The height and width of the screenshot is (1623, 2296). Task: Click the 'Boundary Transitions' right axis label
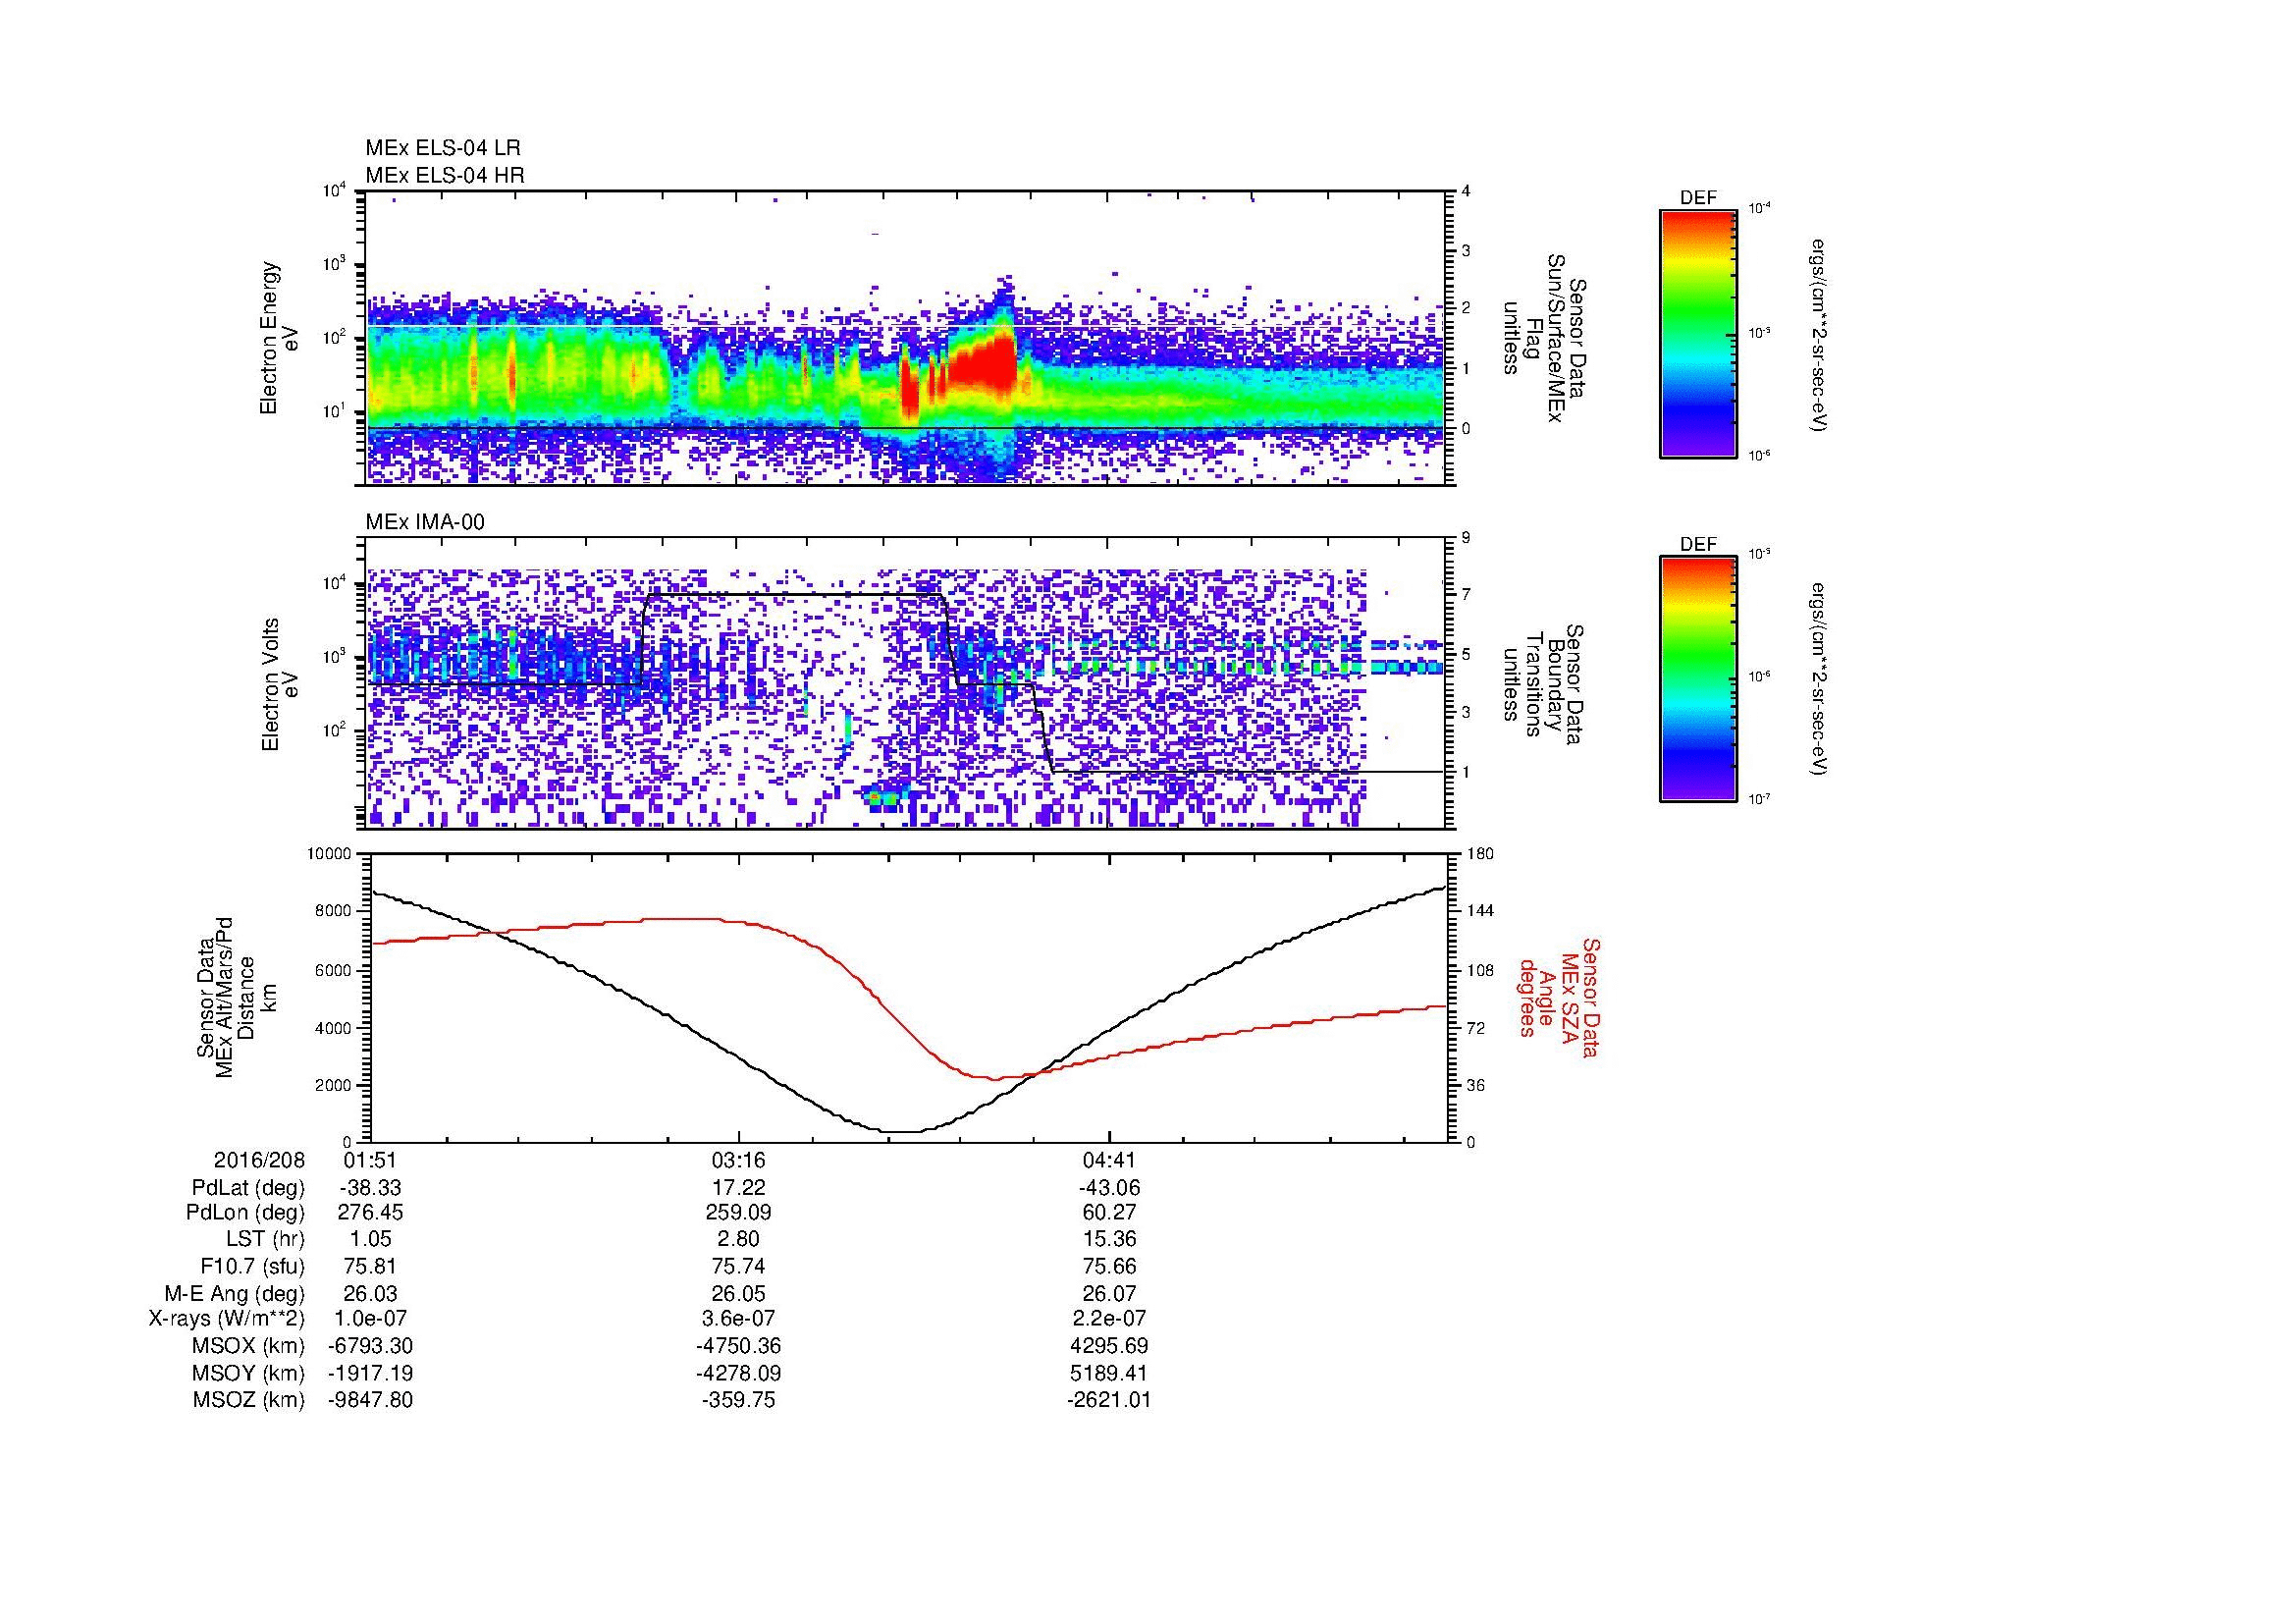click(1542, 685)
